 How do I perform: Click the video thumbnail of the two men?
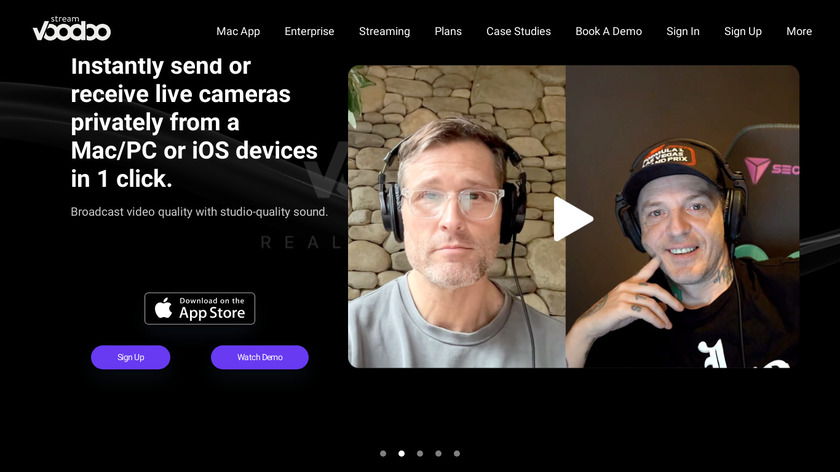tap(573, 216)
